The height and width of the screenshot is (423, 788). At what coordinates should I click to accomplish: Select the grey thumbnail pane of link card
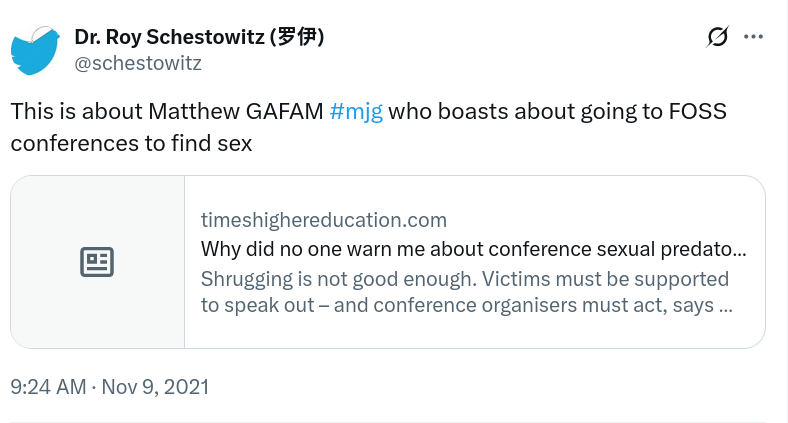(x=97, y=262)
